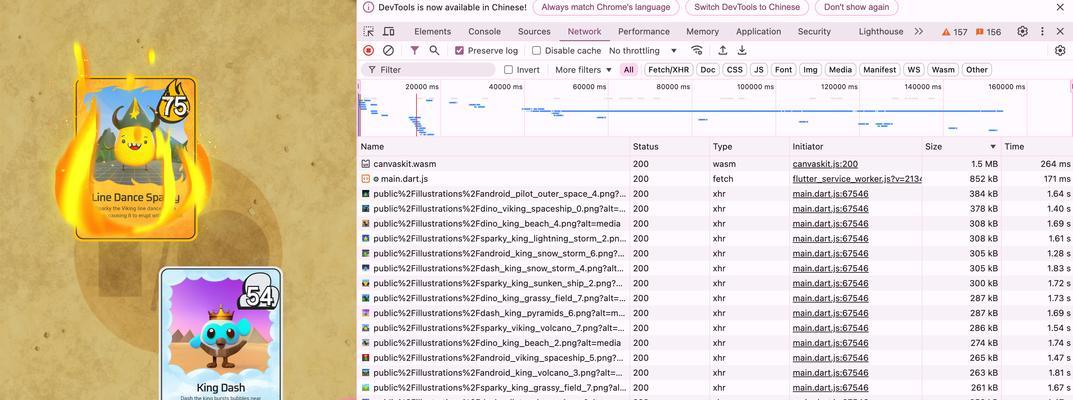Screen dimensions: 1073x400
Task: Select the All request type filter
Action: 629,70
